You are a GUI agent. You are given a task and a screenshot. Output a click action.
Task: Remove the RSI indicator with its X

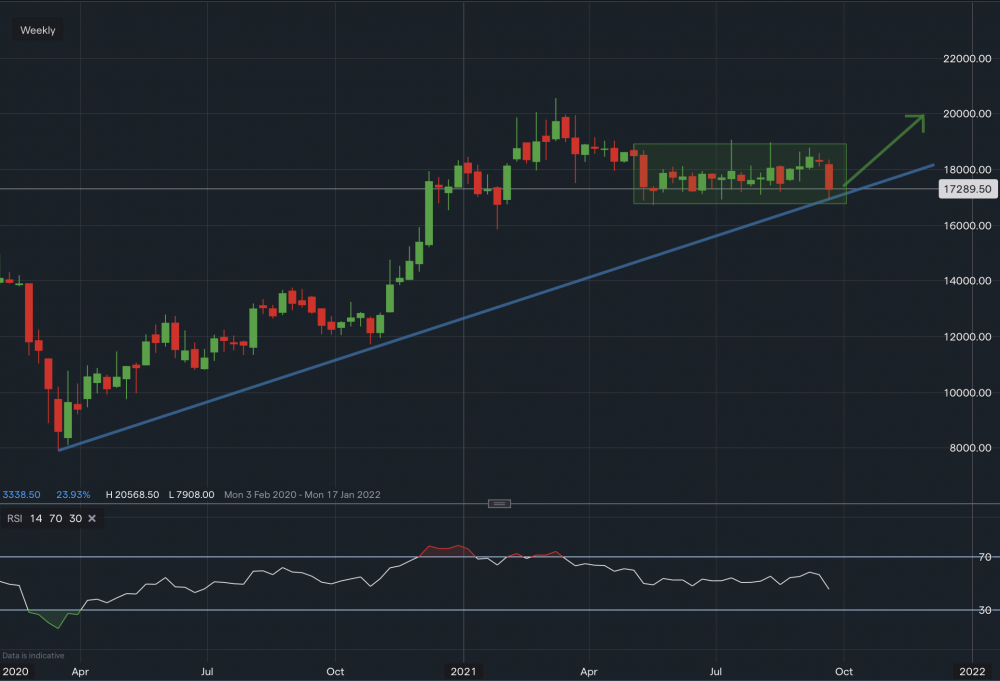click(92, 518)
